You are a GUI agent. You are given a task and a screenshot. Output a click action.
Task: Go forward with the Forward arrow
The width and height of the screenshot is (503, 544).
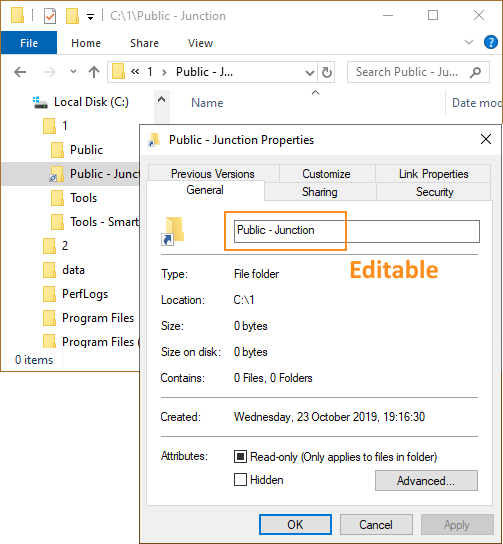coord(50,72)
